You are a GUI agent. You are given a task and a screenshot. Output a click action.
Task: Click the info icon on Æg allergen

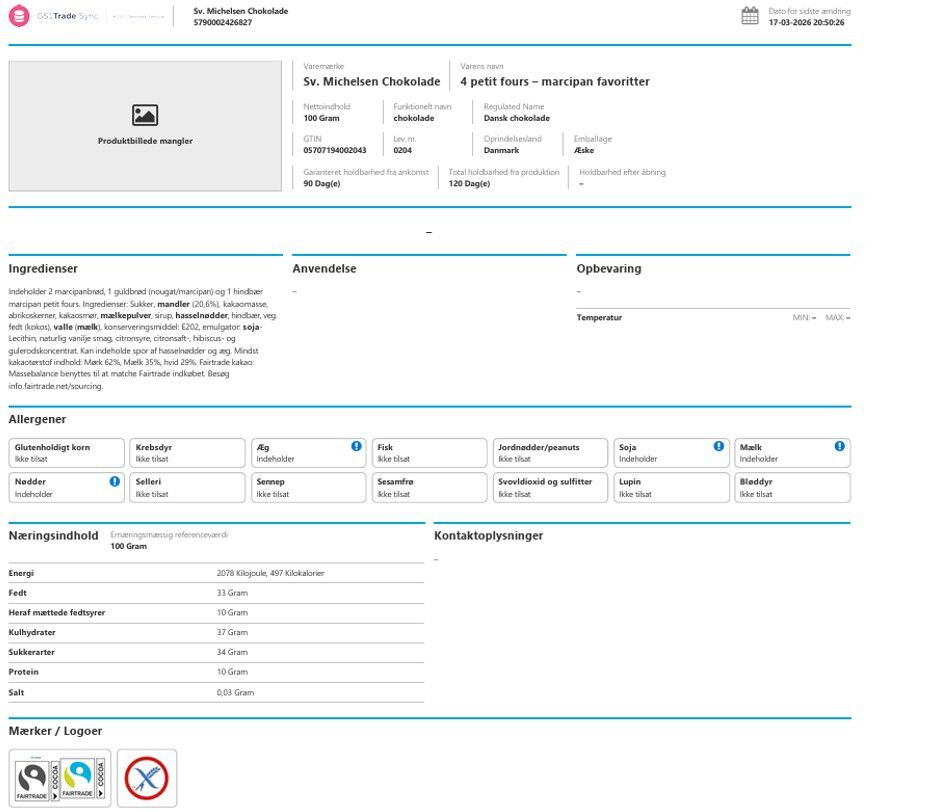pyautogui.click(x=356, y=446)
